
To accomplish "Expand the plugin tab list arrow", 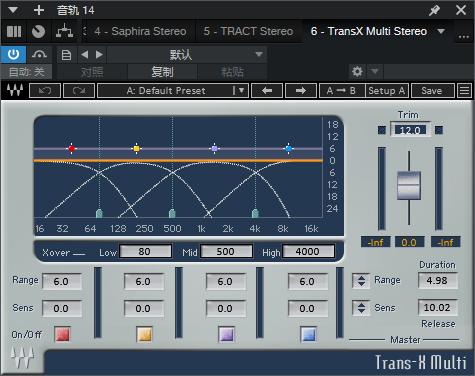I will coord(441,31).
